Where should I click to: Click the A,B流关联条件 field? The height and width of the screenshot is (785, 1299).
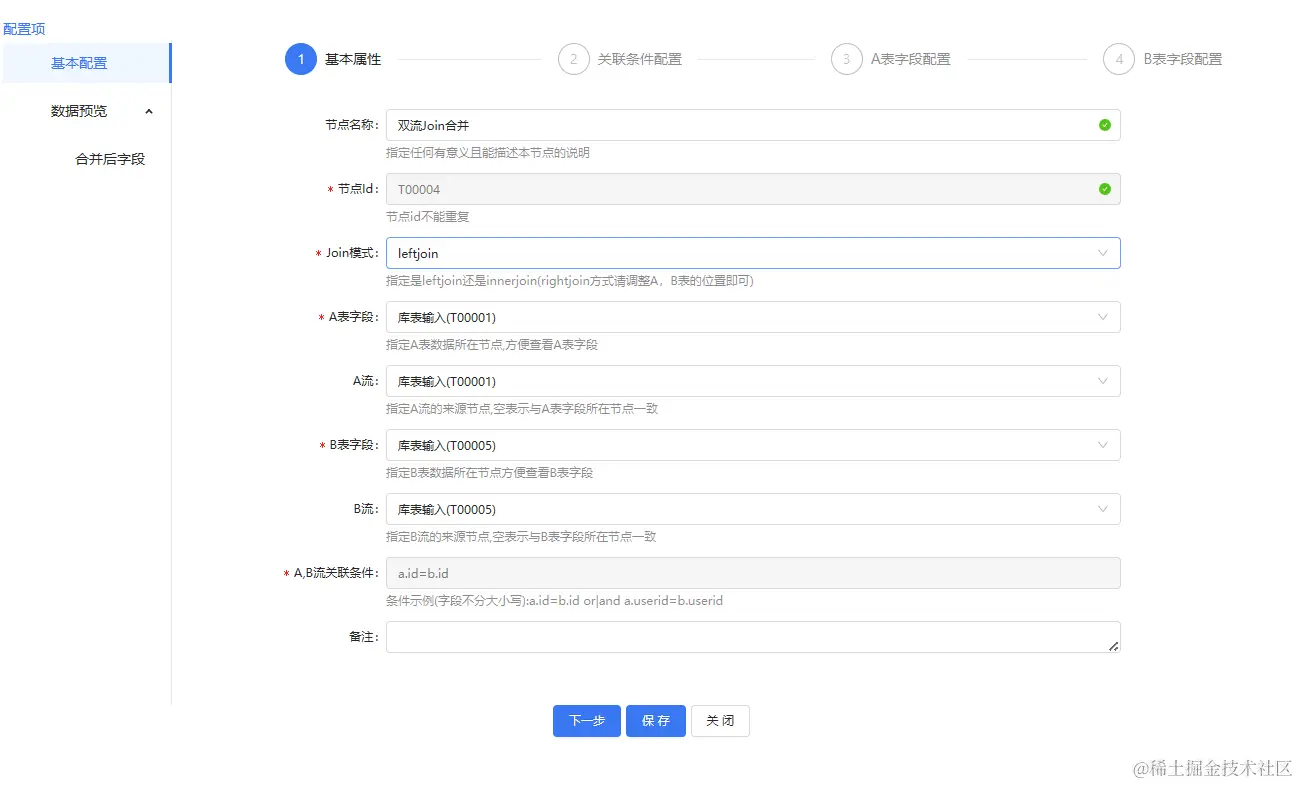coord(753,573)
